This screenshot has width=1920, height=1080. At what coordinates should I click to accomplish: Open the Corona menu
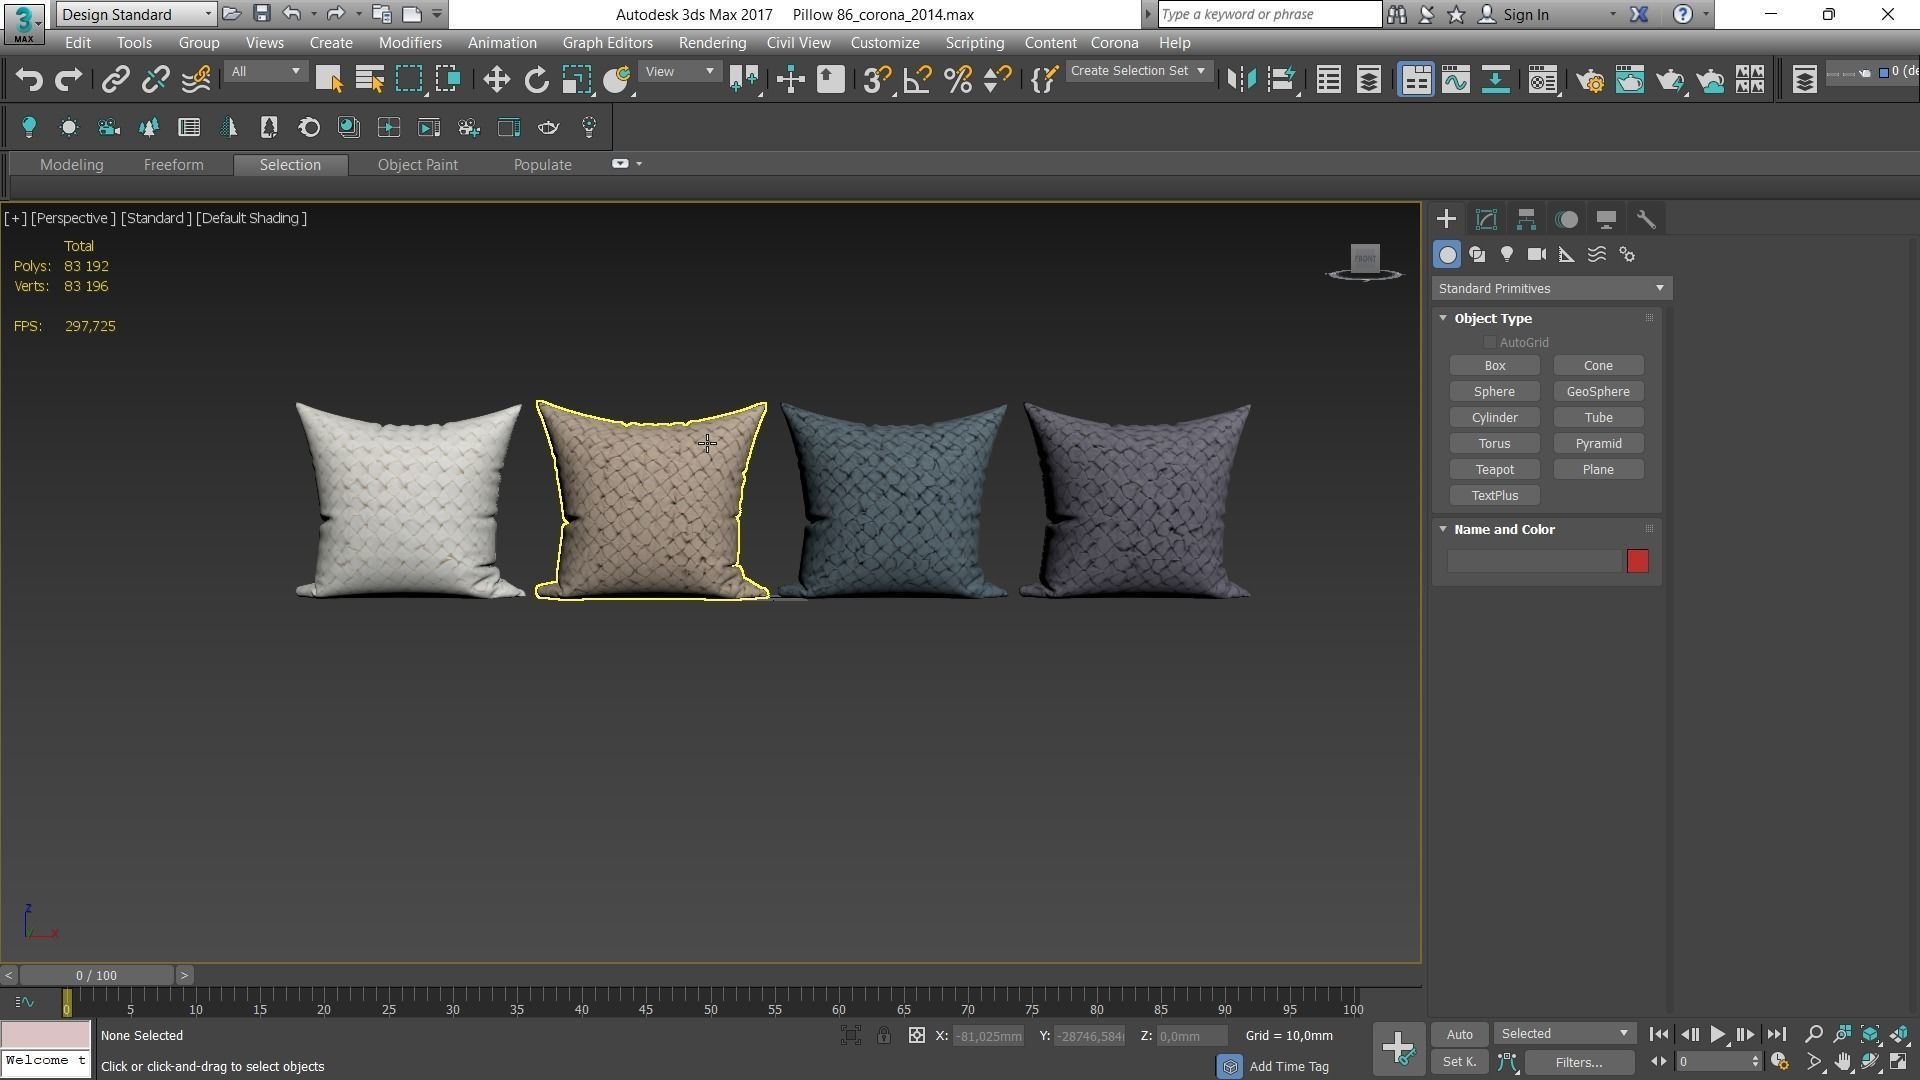[x=1114, y=43]
